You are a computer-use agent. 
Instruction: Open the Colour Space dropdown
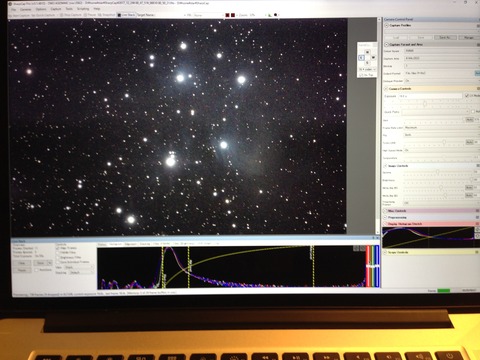(442, 51)
